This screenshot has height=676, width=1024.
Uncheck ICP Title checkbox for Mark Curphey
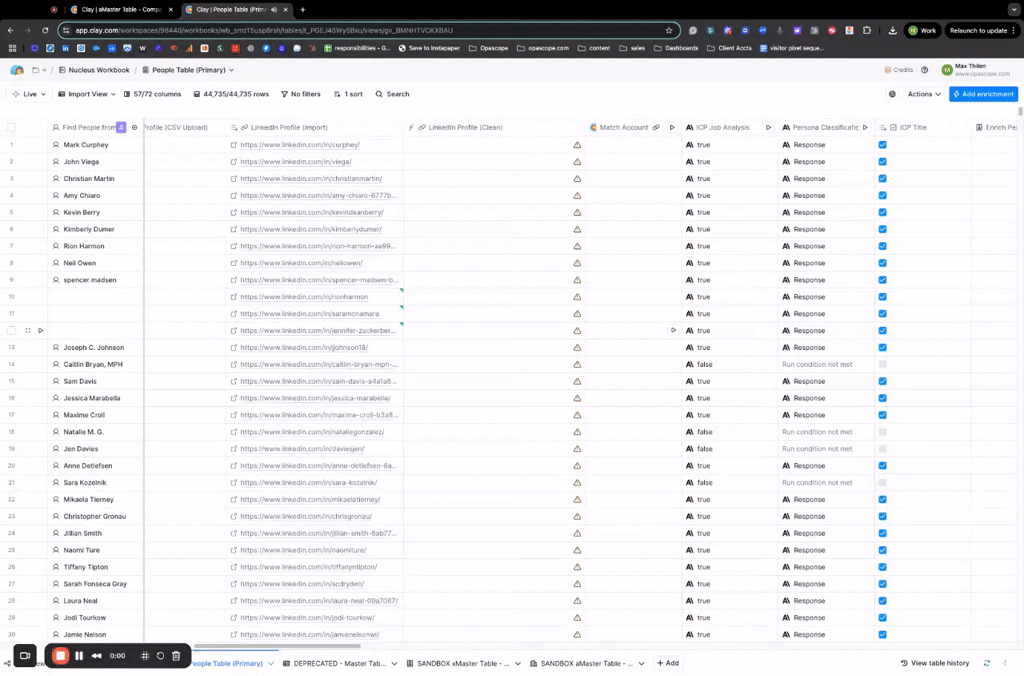[882, 145]
